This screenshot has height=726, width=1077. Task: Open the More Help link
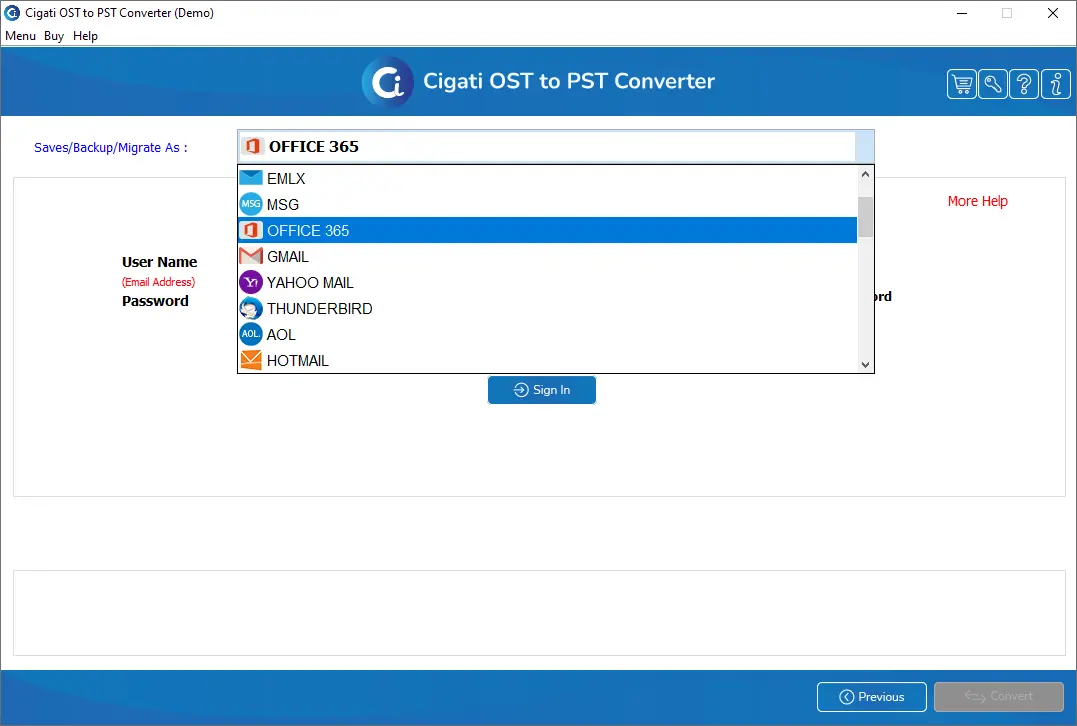[977, 201]
